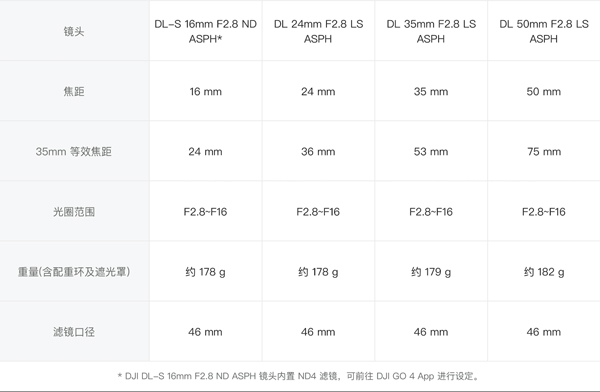Select the 53 mm equivalent focal cell
This screenshot has width=600, height=392.
coord(431,152)
